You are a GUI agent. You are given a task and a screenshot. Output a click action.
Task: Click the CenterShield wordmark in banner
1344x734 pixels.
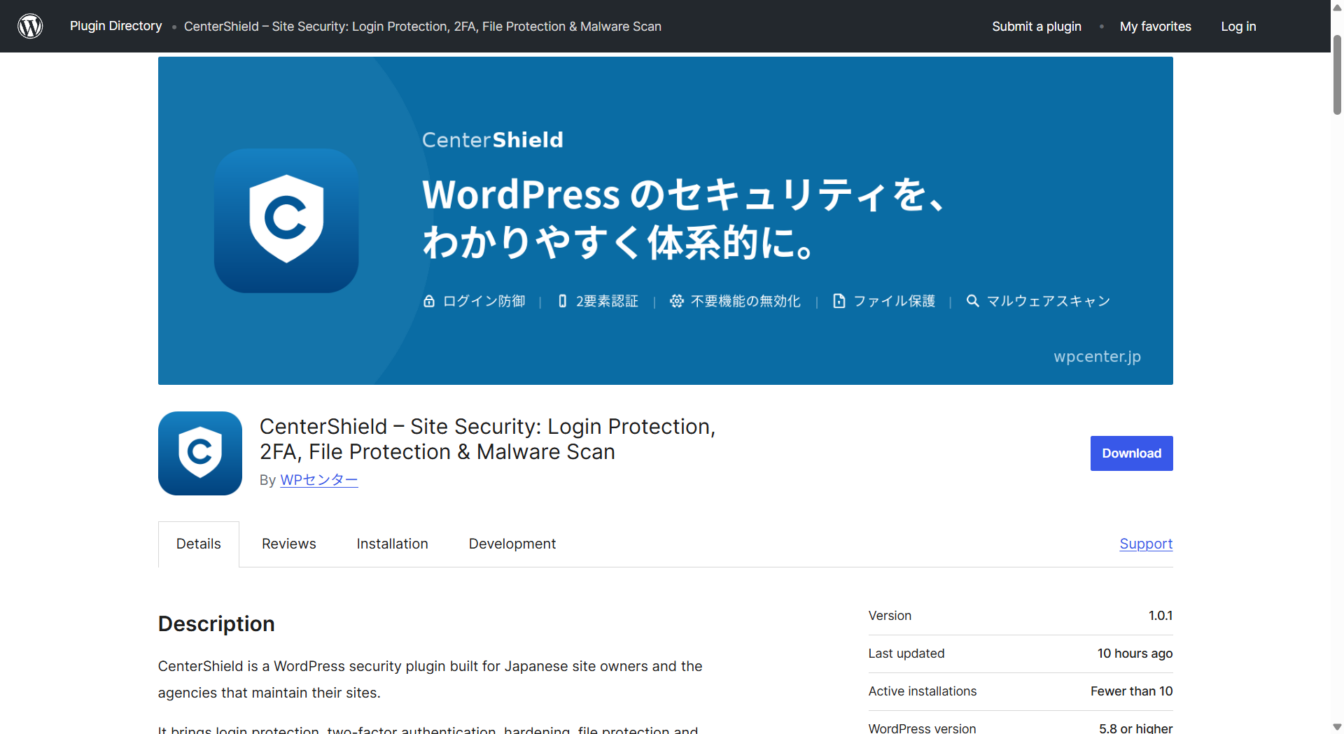click(492, 140)
